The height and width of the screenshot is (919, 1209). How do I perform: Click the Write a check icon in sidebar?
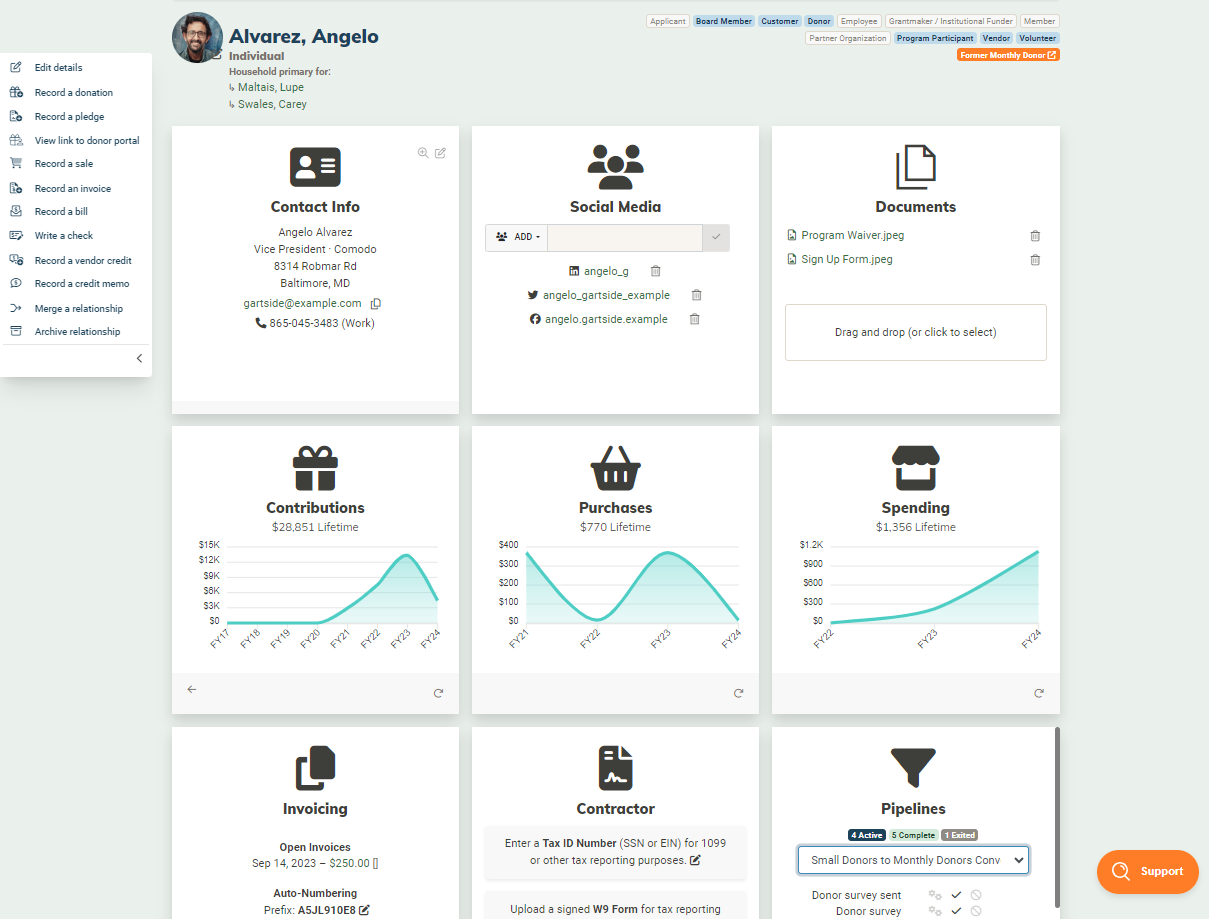click(x=16, y=235)
